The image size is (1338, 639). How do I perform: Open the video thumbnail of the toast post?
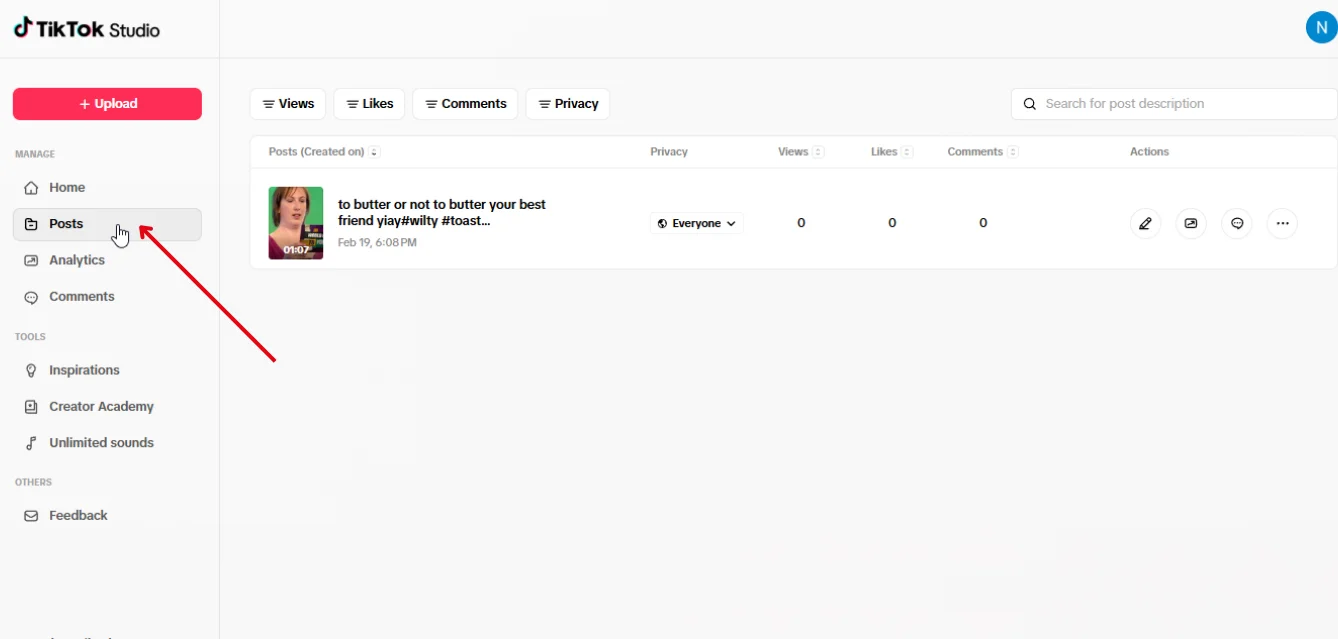296,223
